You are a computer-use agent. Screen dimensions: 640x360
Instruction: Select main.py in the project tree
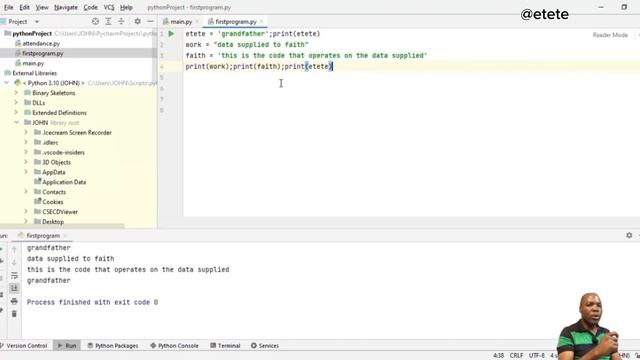(x=33, y=63)
